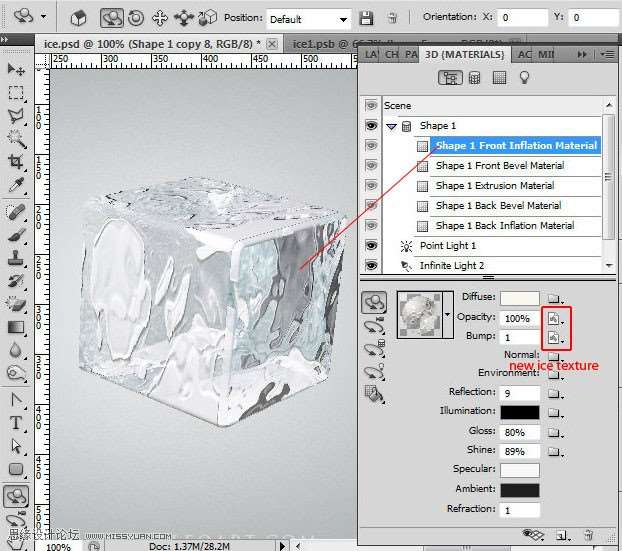
Task: Select the Rectangular Marquee tool
Action: tap(16, 92)
